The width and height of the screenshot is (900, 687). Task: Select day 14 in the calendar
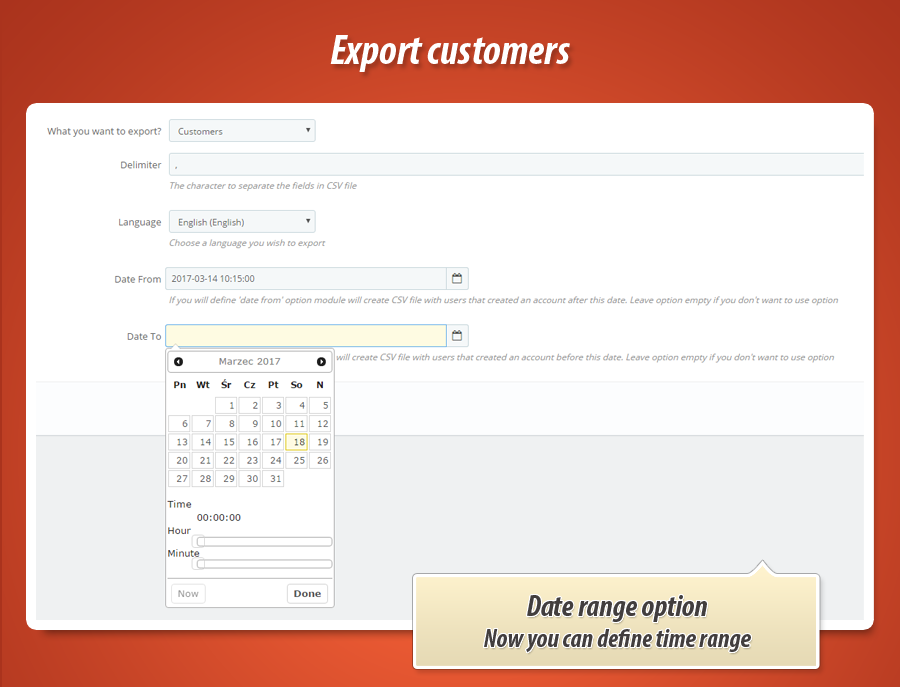[204, 442]
